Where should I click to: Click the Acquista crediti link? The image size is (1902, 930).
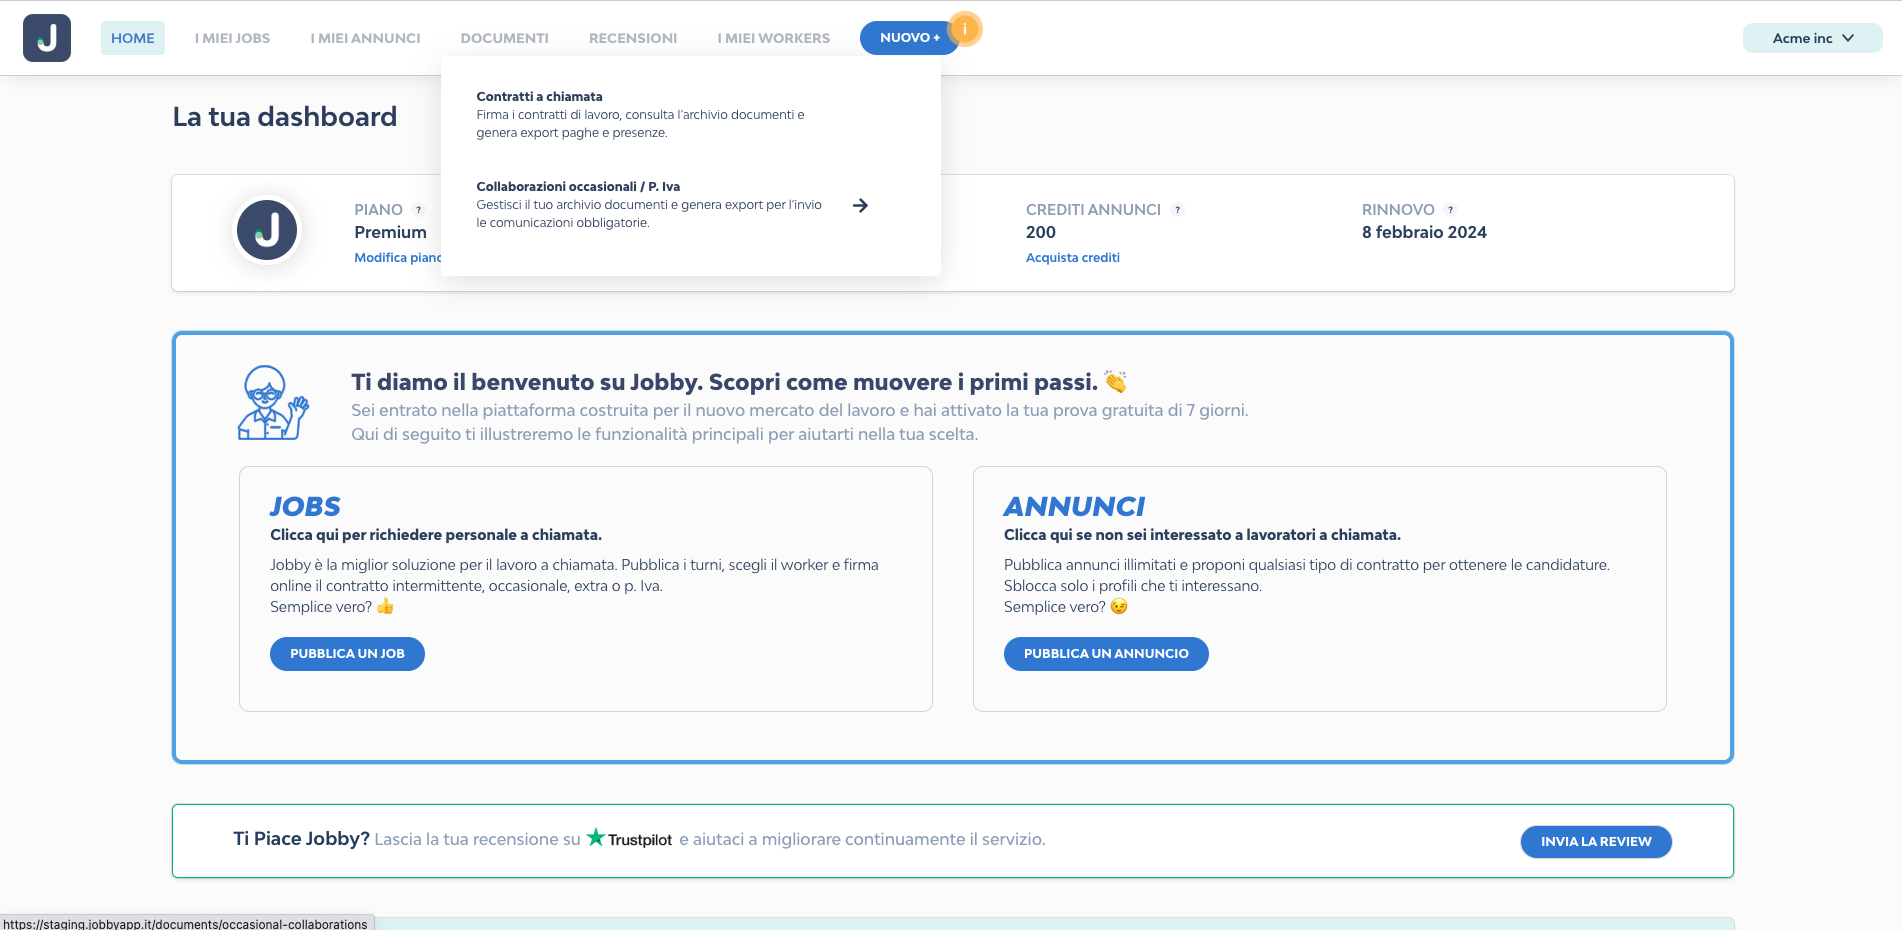(x=1073, y=258)
